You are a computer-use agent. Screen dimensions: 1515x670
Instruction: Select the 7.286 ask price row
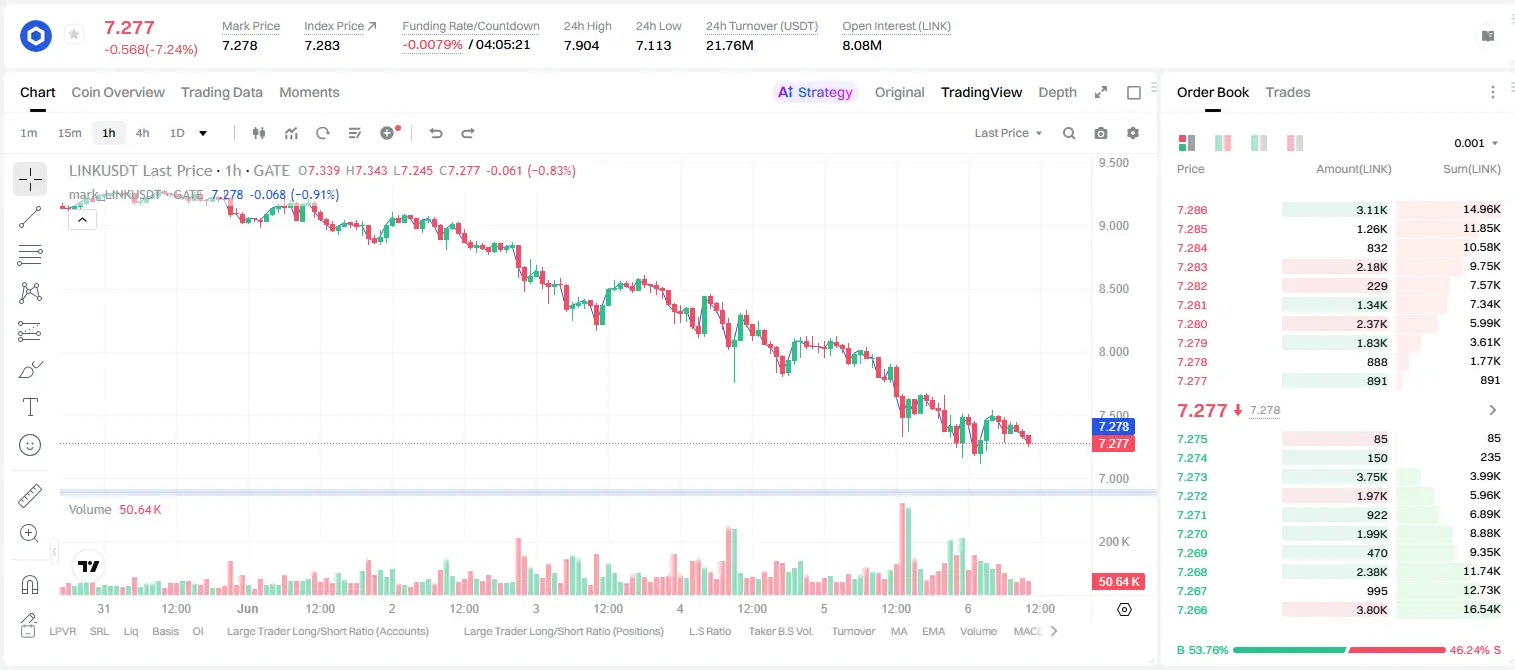pos(1339,210)
